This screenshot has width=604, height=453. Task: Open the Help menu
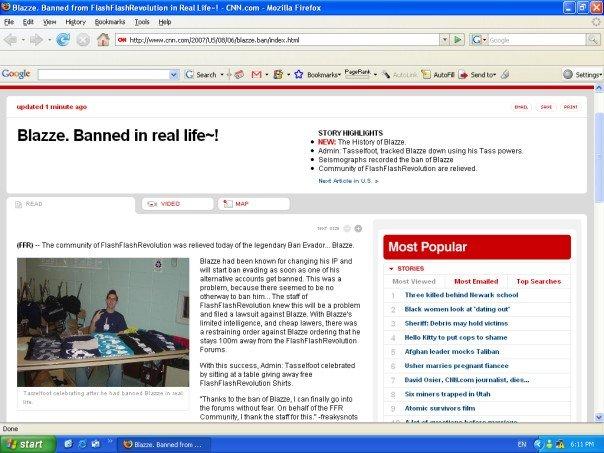pyautogui.click(x=165, y=22)
